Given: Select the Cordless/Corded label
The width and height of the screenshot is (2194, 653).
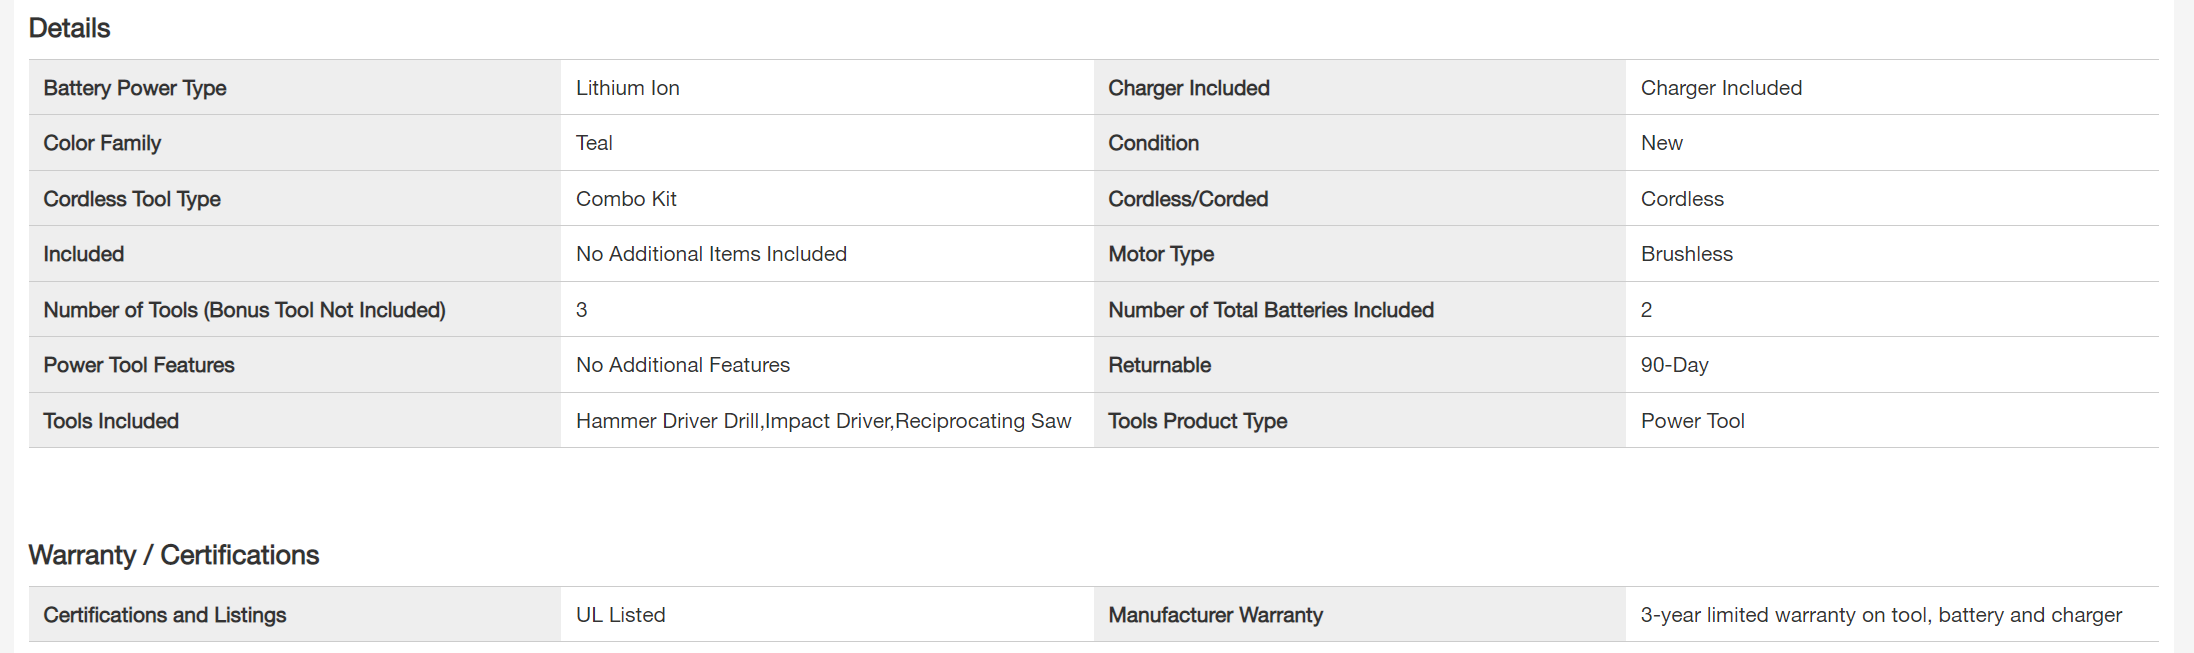Looking at the screenshot, I should pyautogui.click(x=1188, y=199).
